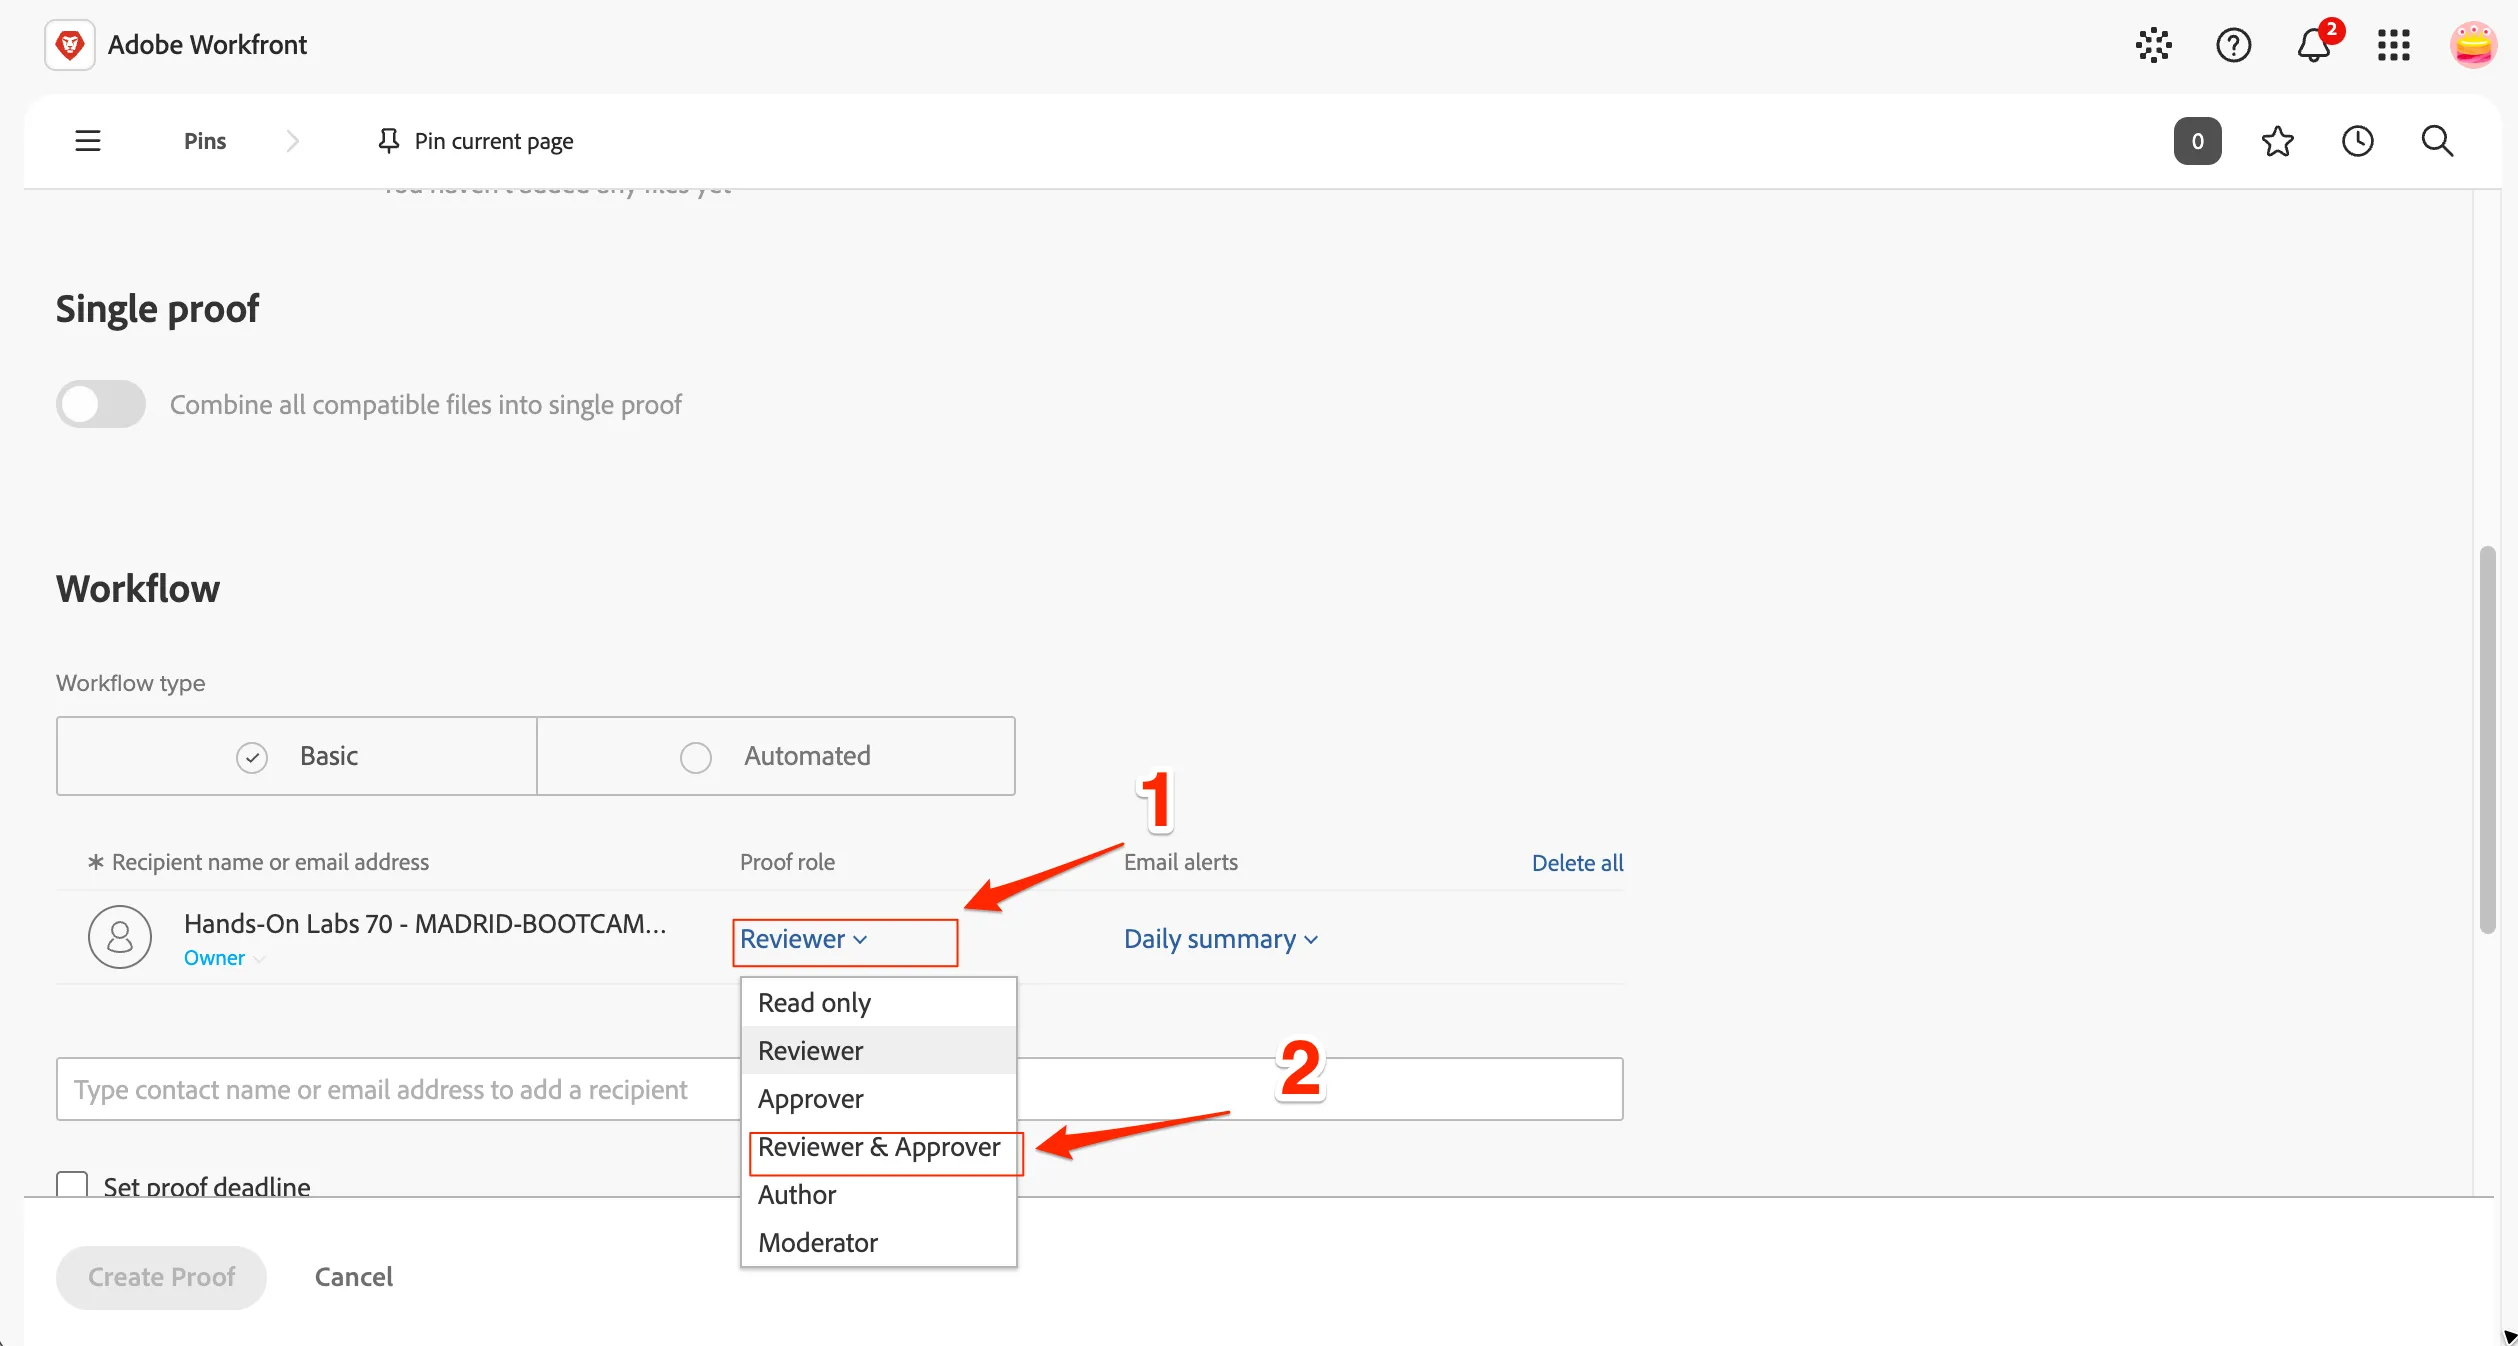The image size is (2518, 1346).
Task: Choose Author from role list
Action: pyautogui.click(x=878, y=1194)
